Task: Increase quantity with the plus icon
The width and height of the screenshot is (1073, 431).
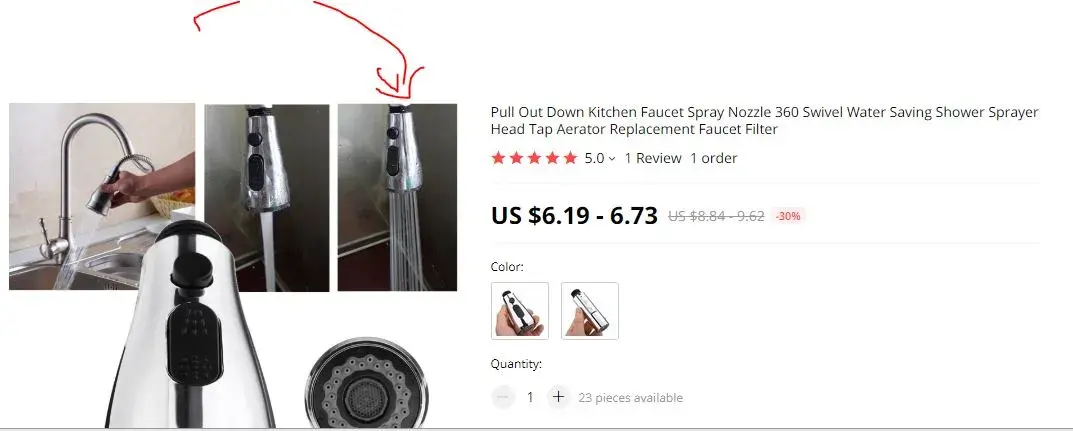Action: point(558,397)
